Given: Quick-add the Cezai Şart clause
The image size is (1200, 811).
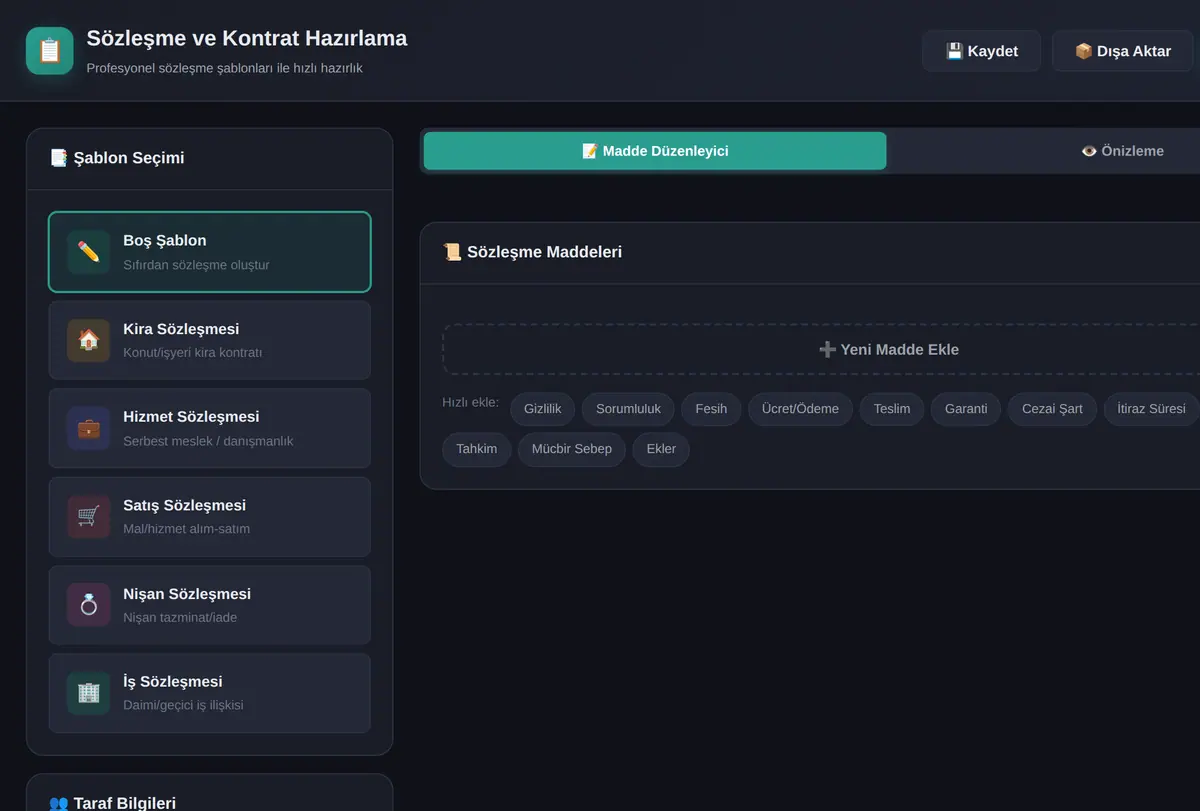Looking at the screenshot, I should (1052, 409).
